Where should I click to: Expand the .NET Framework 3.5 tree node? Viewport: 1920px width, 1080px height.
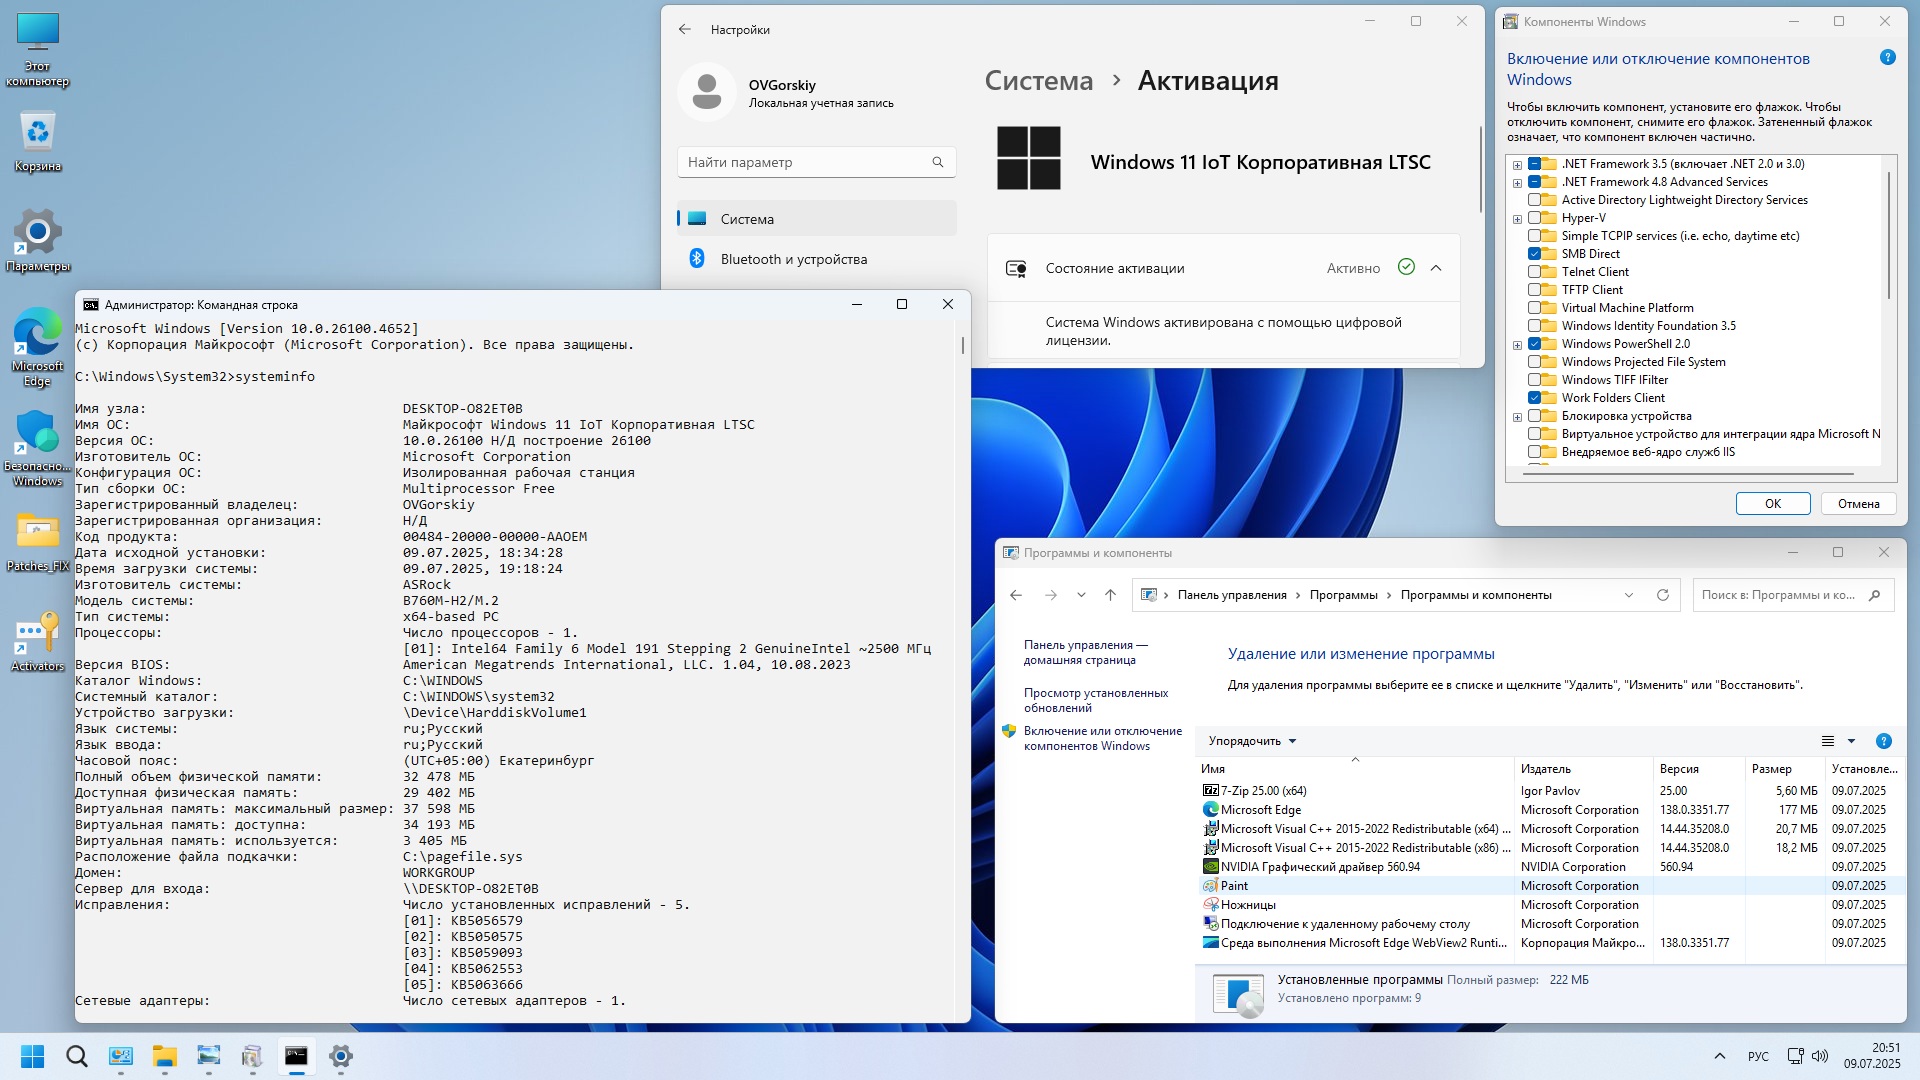[1517, 165]
